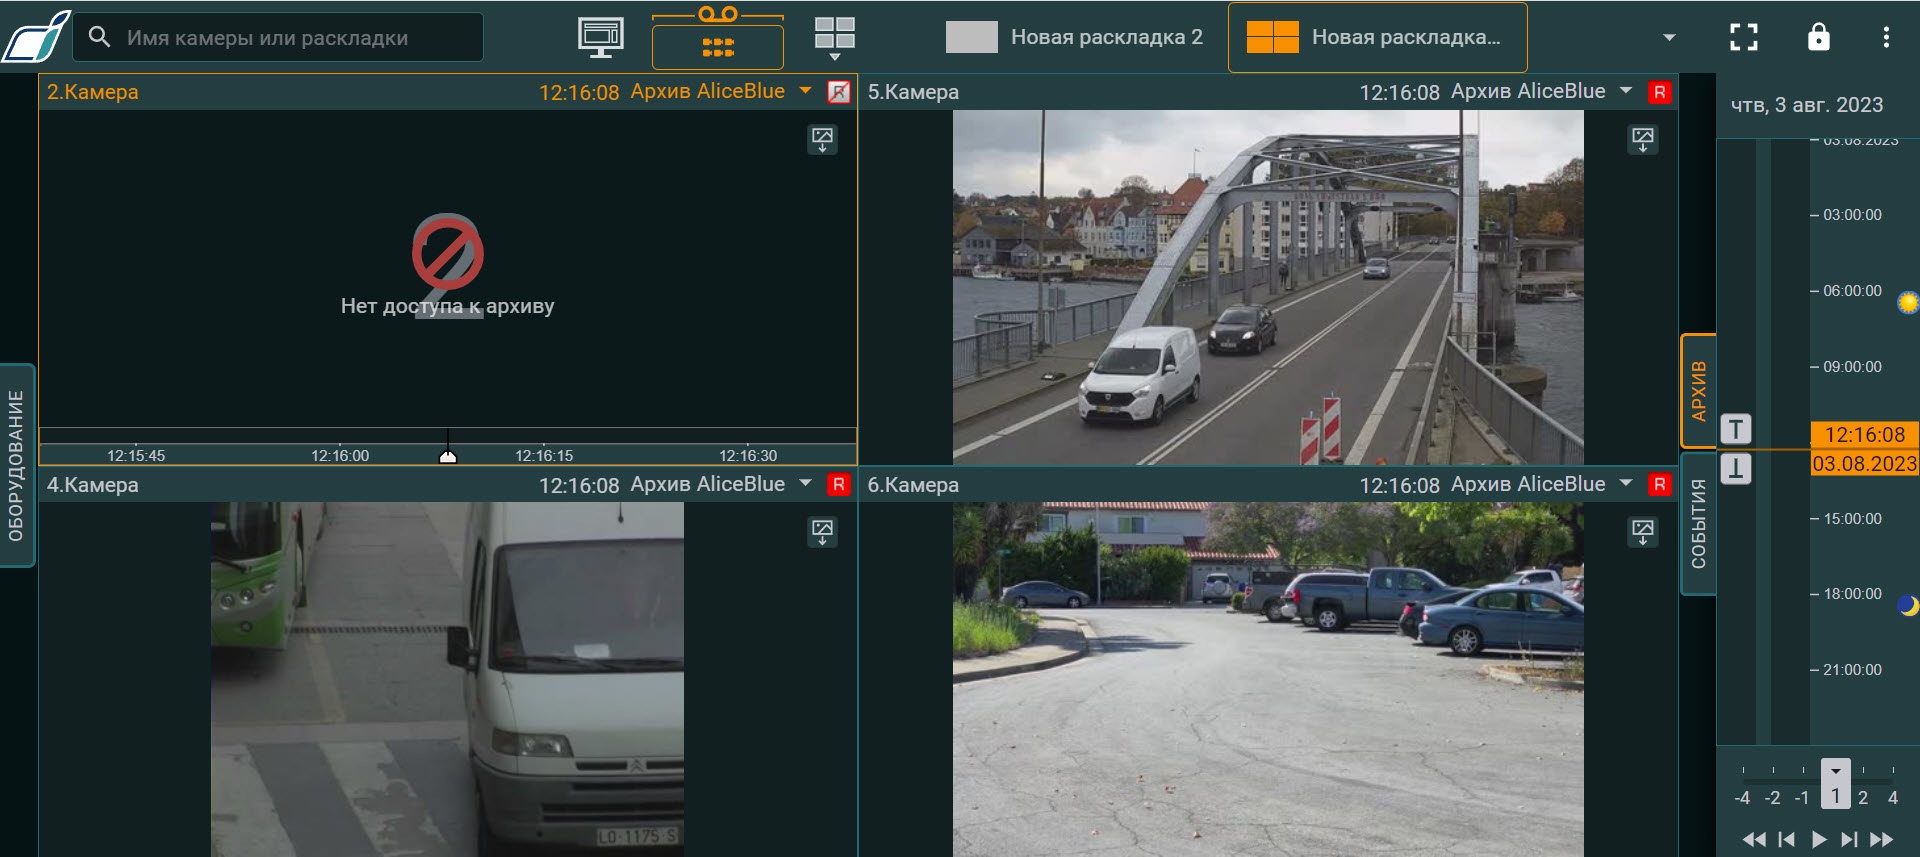Toggle red R recording indicator on 4.Камера
Screen dimensions: 1920x857
click(x=838, y=485)
